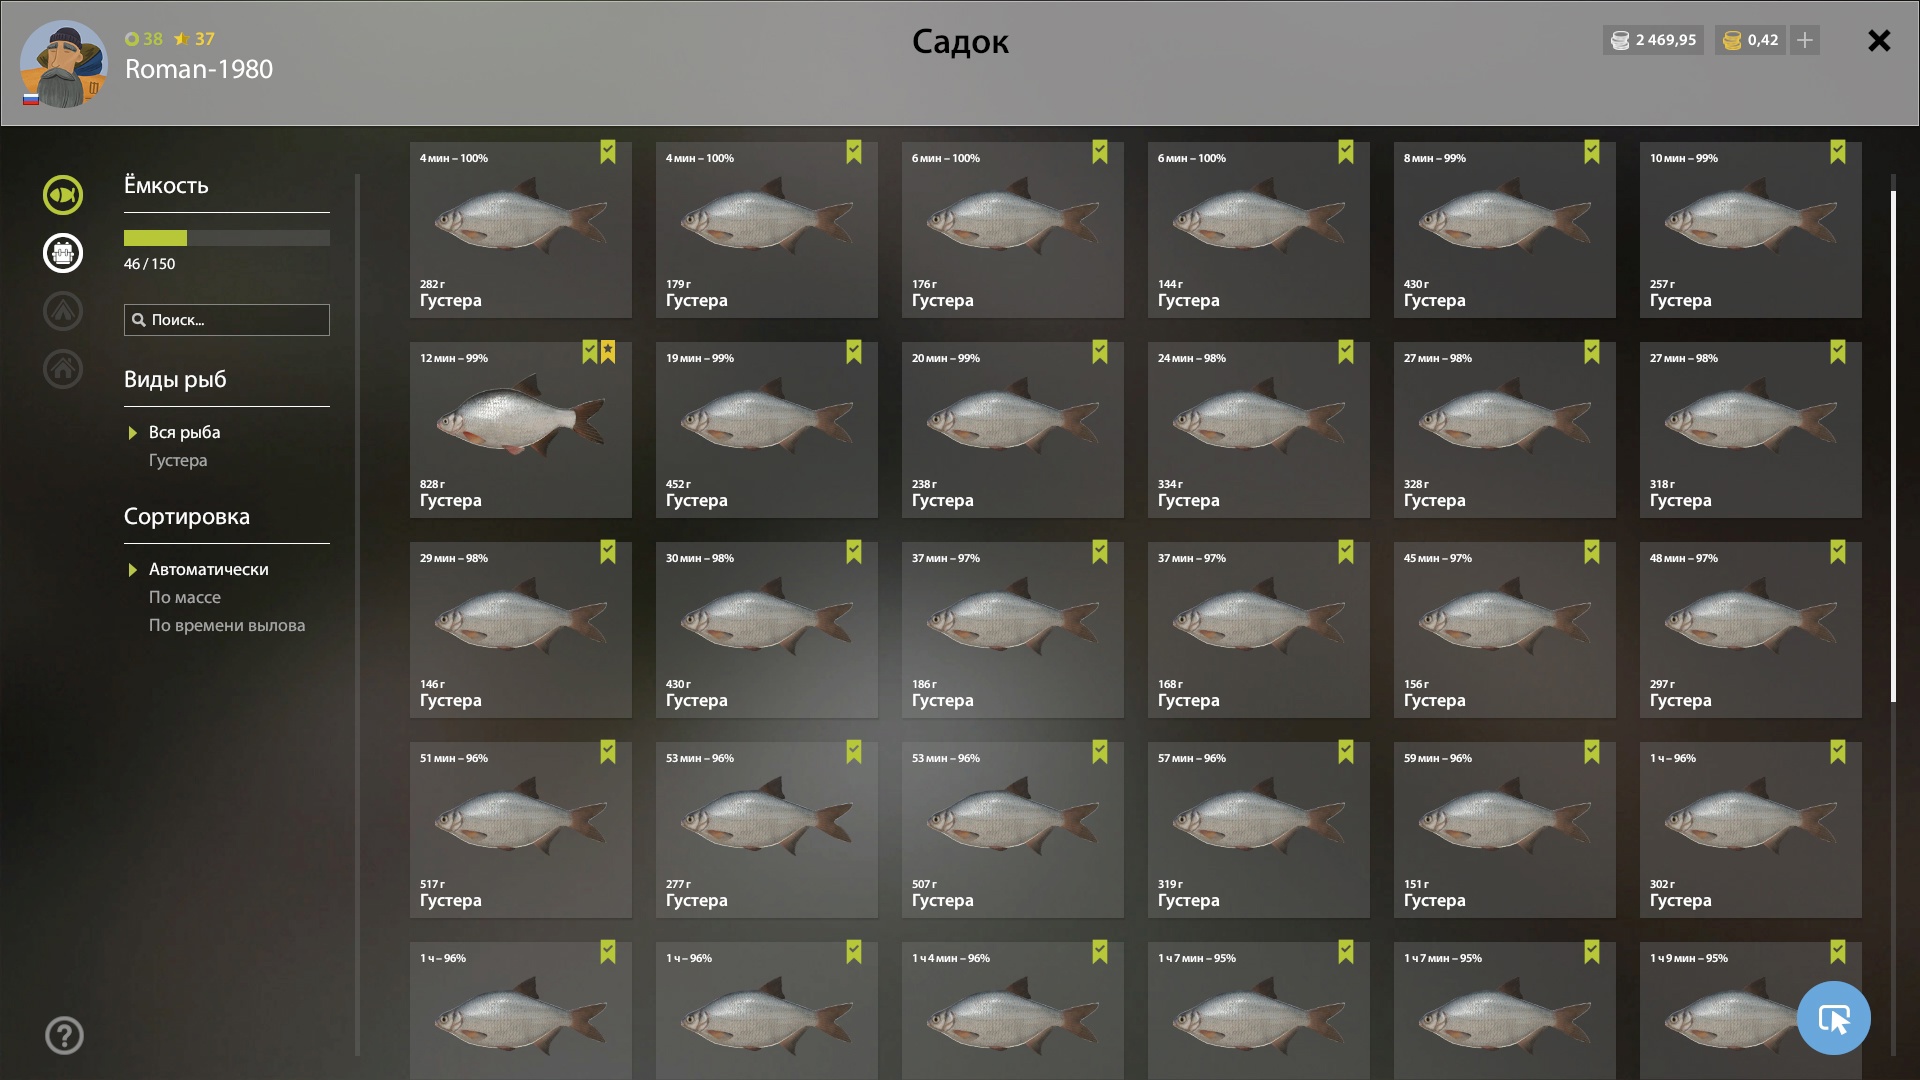1920x1080 pixels.
Task: Open the fish keepnet sidebar icon
Action: tap(62, 194)
